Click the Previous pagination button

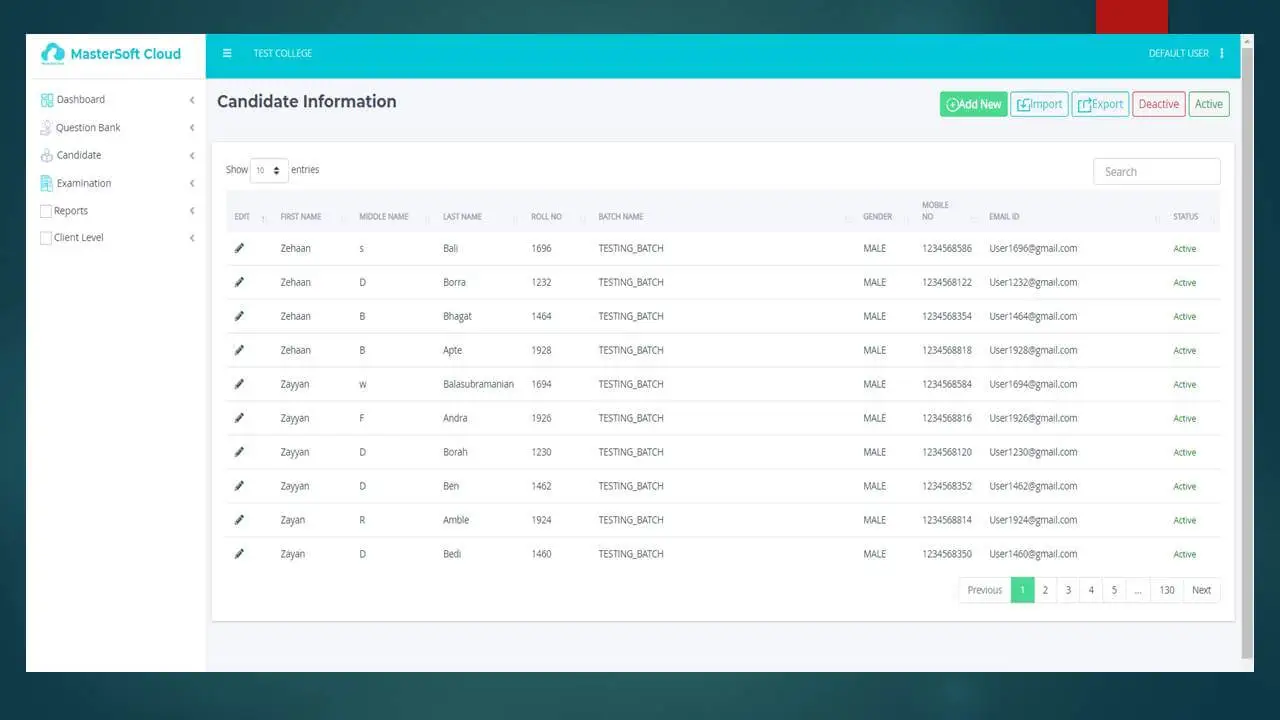pyautogui.click(x=985, y=590)
